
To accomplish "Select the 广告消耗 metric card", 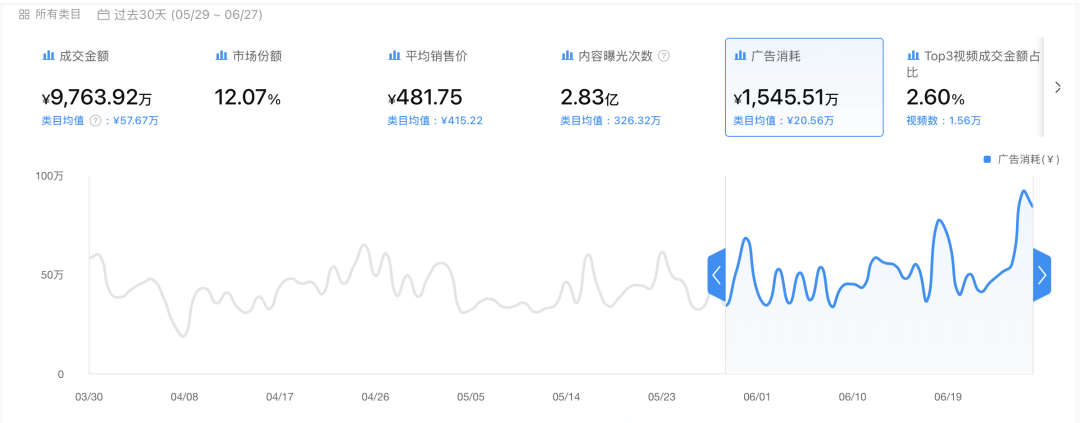I will click(x=804, y=87).
